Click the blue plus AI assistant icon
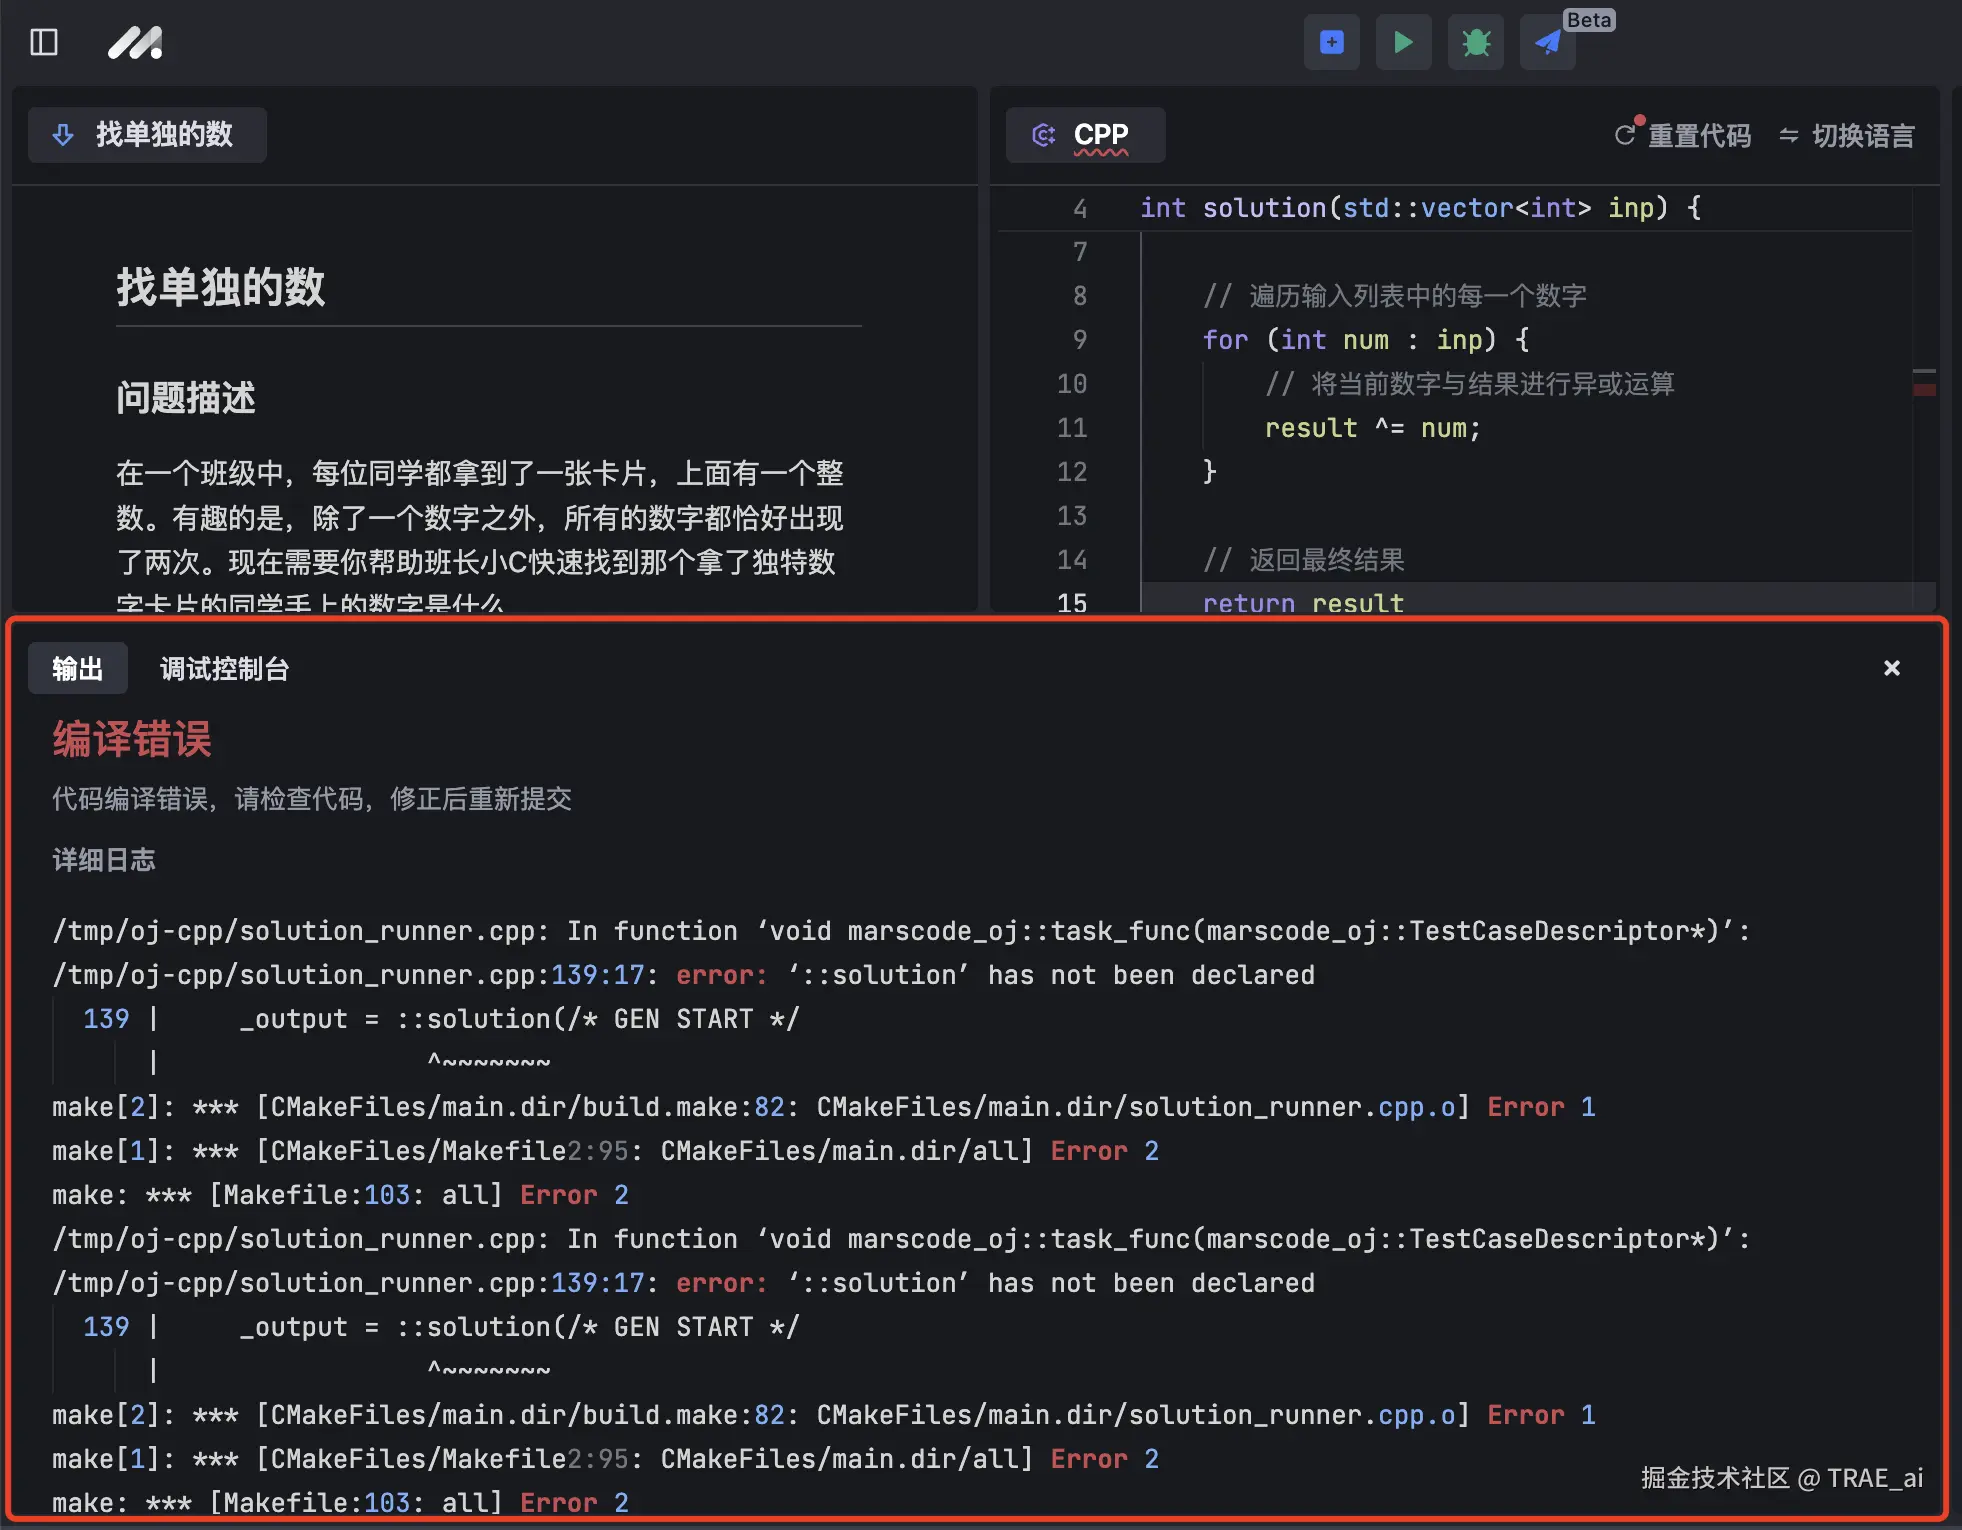 pos(1331,42)
